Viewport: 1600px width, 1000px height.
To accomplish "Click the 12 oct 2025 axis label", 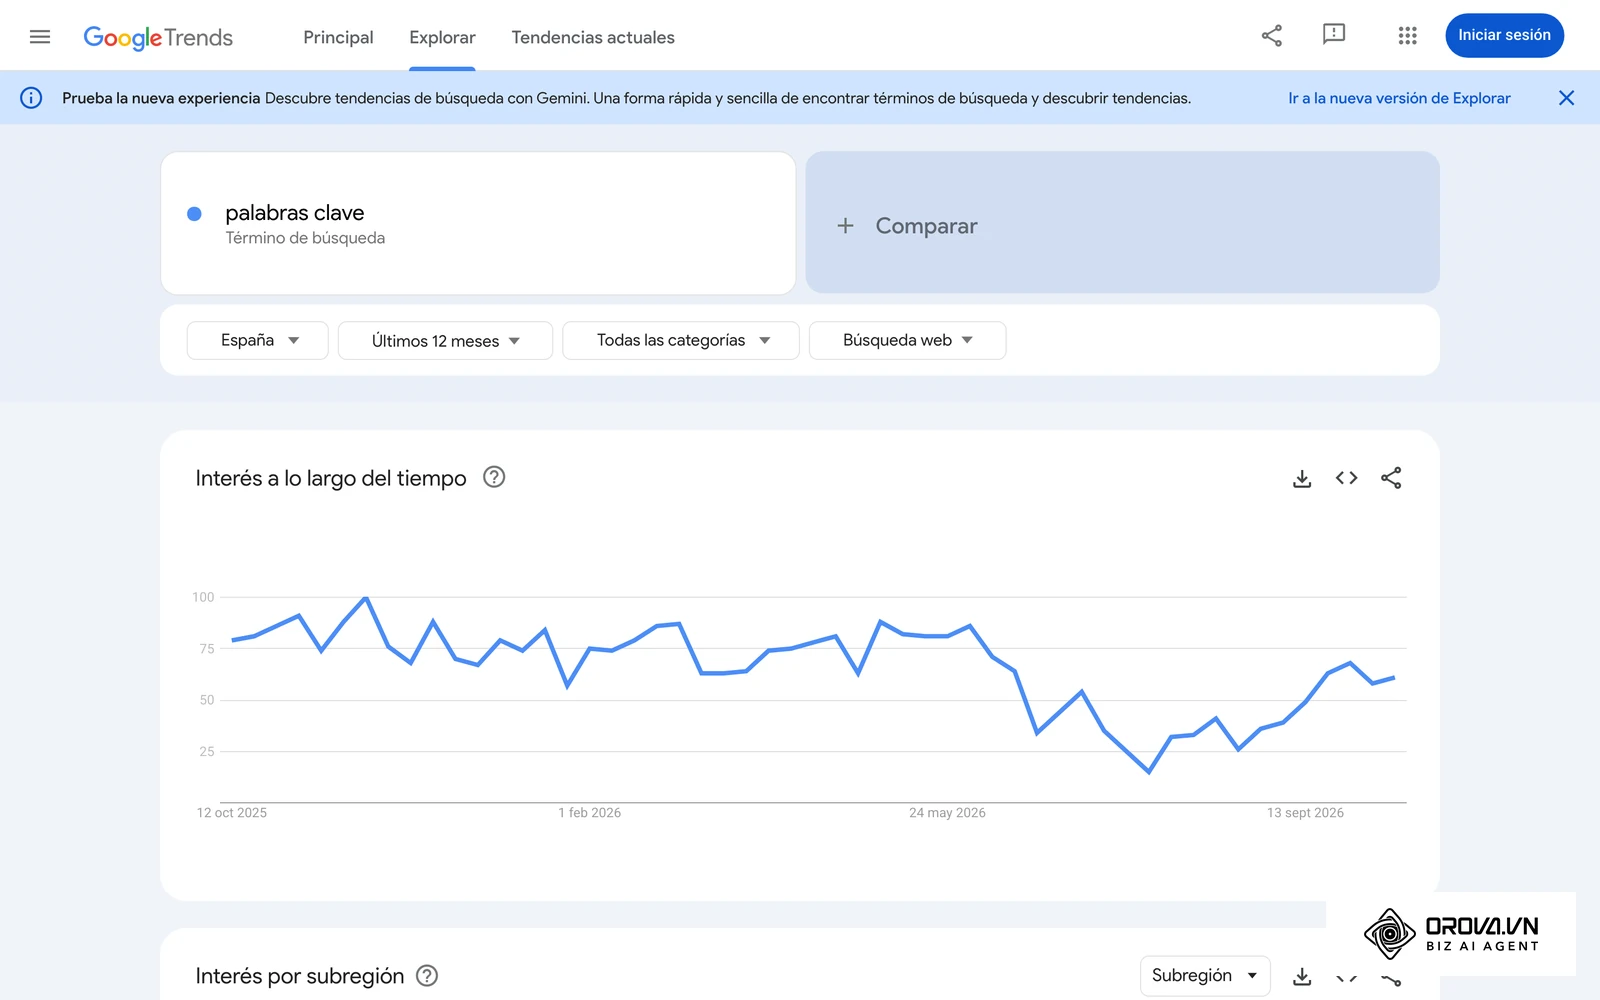I will (232, 813).
